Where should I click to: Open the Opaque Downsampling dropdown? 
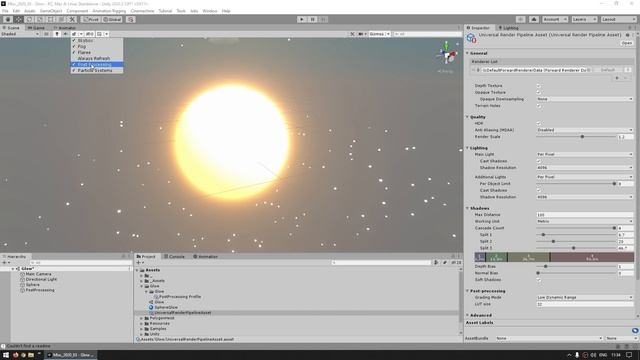[x=584, y=99]
